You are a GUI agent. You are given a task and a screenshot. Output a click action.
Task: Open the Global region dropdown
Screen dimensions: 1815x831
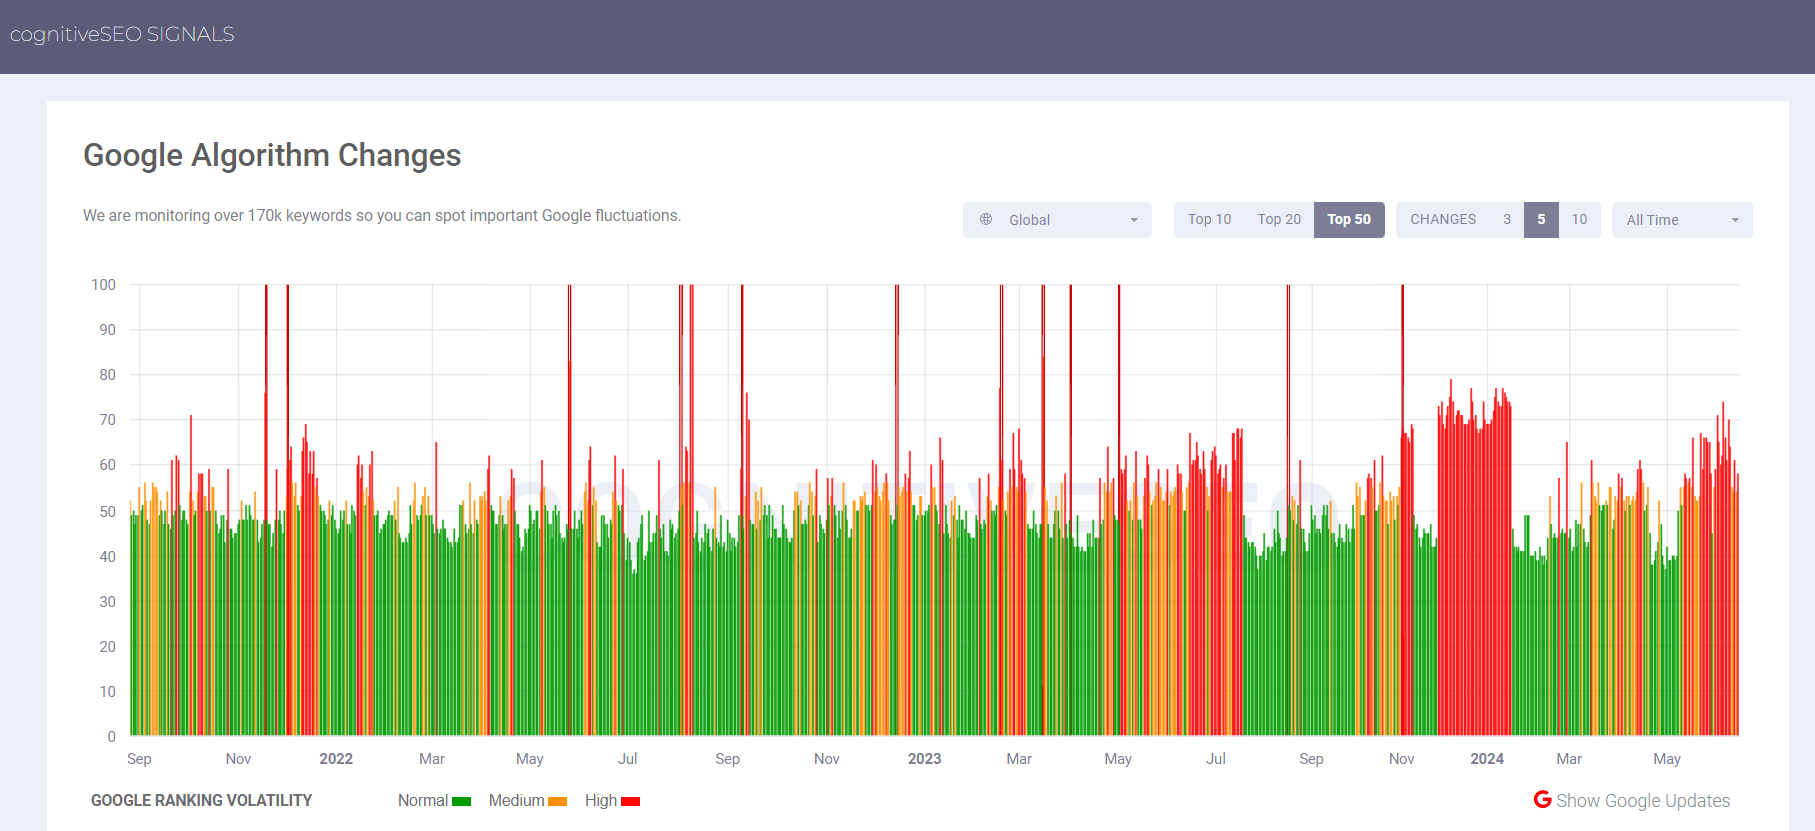pyautogui.click(x=1057, y=220)
